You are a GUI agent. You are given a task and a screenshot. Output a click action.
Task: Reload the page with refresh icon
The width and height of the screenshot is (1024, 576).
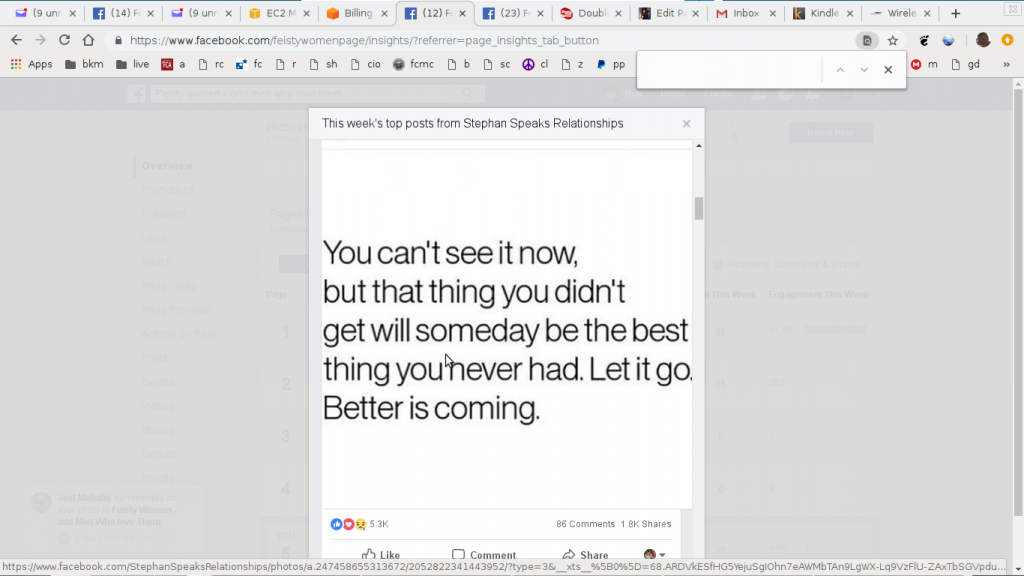coord(64,40)
